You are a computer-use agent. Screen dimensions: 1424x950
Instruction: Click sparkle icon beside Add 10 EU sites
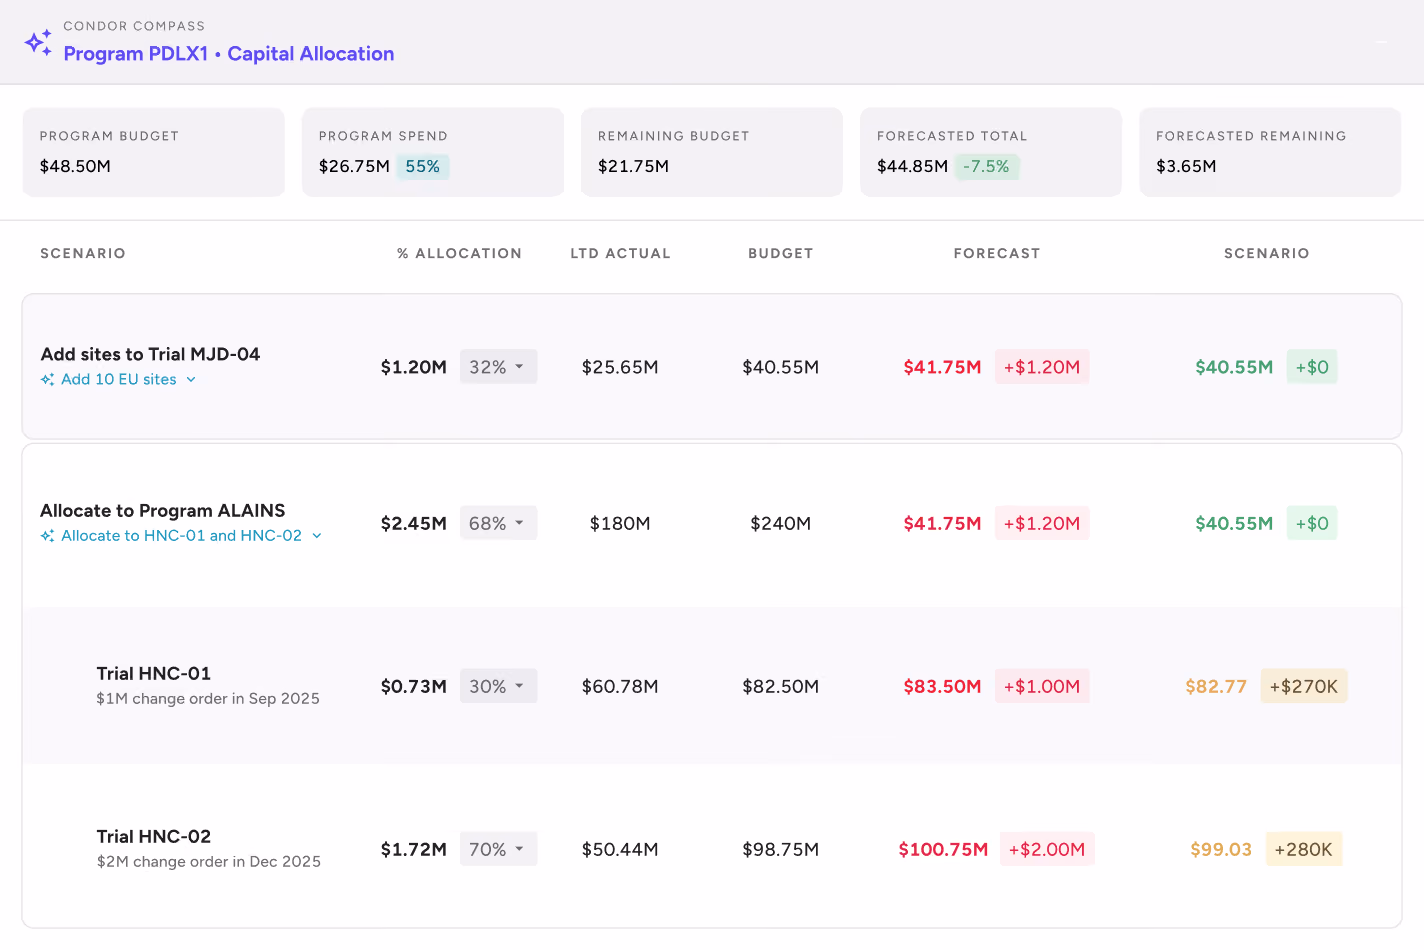point(47,380)
